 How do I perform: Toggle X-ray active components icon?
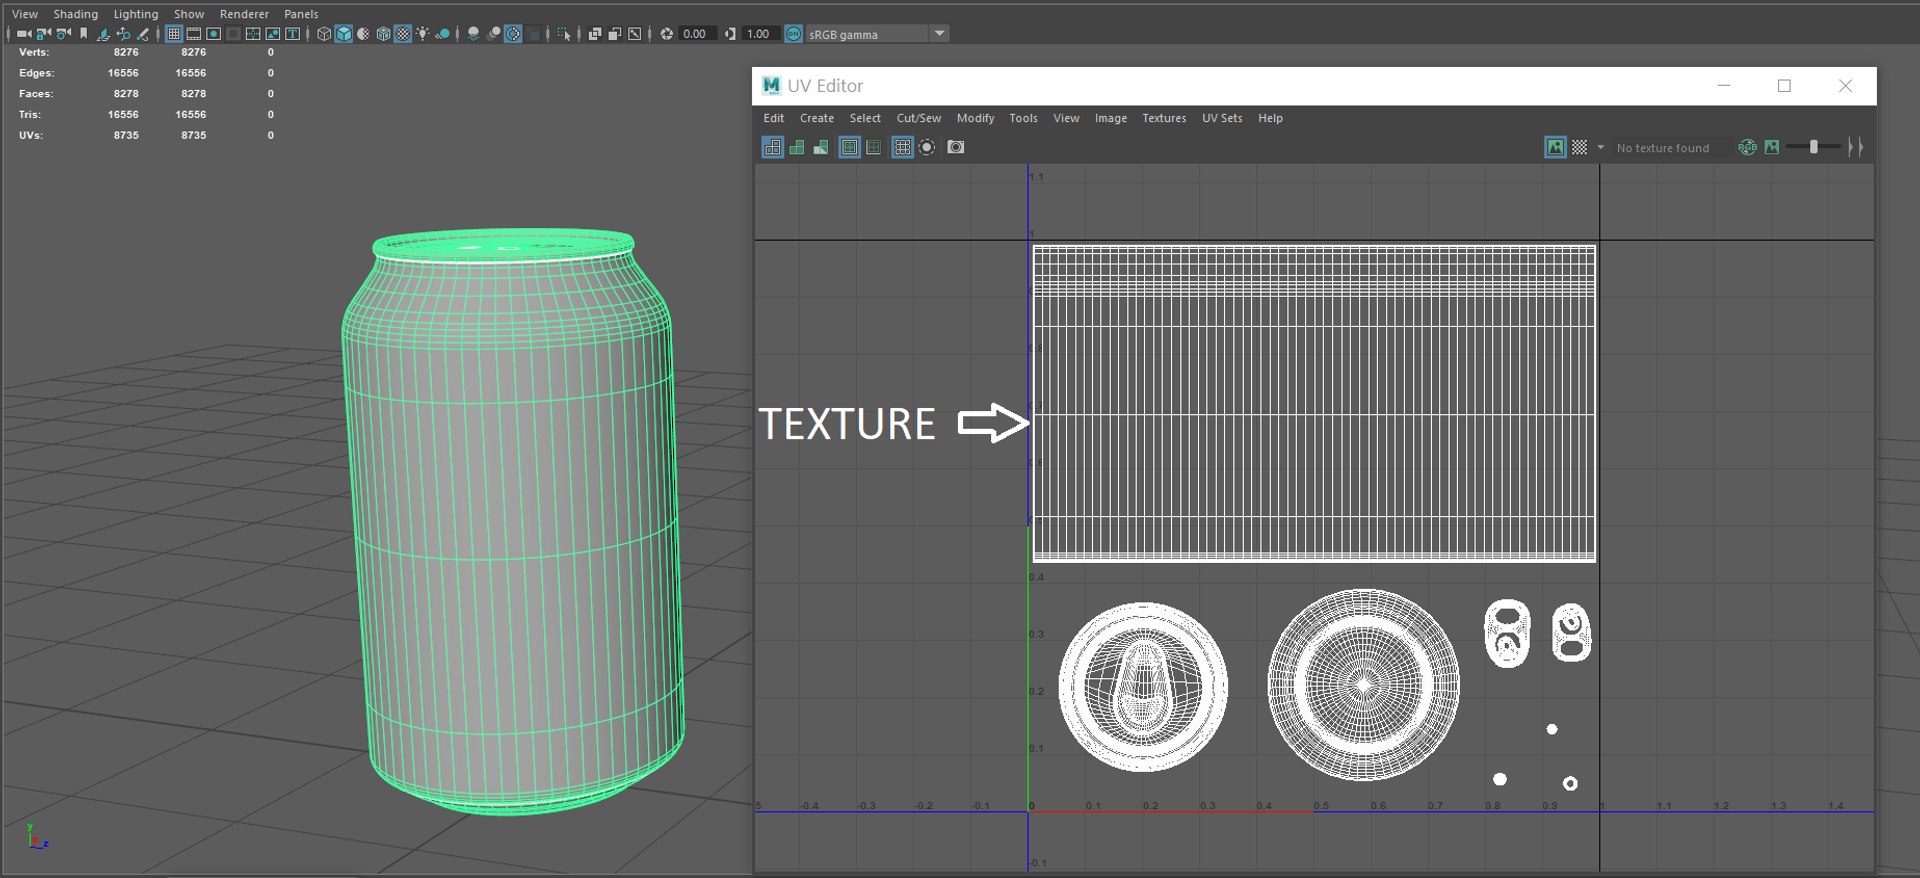tap(615, 34)
